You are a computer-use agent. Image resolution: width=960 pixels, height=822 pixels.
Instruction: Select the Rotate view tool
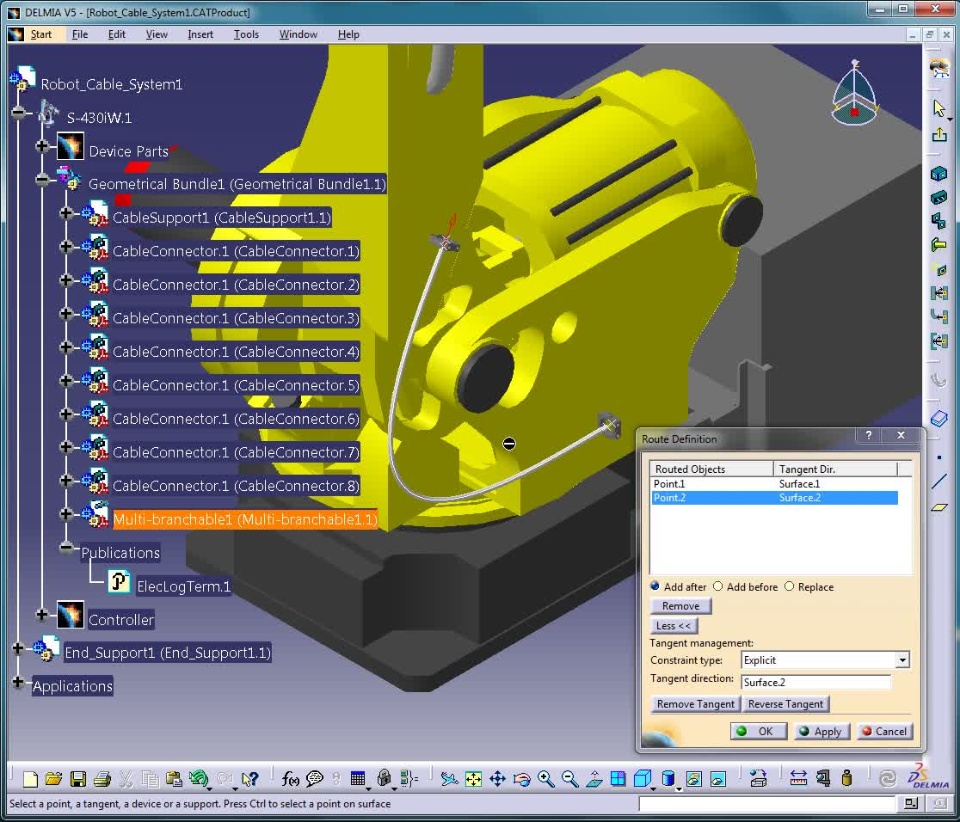[522, 779]
